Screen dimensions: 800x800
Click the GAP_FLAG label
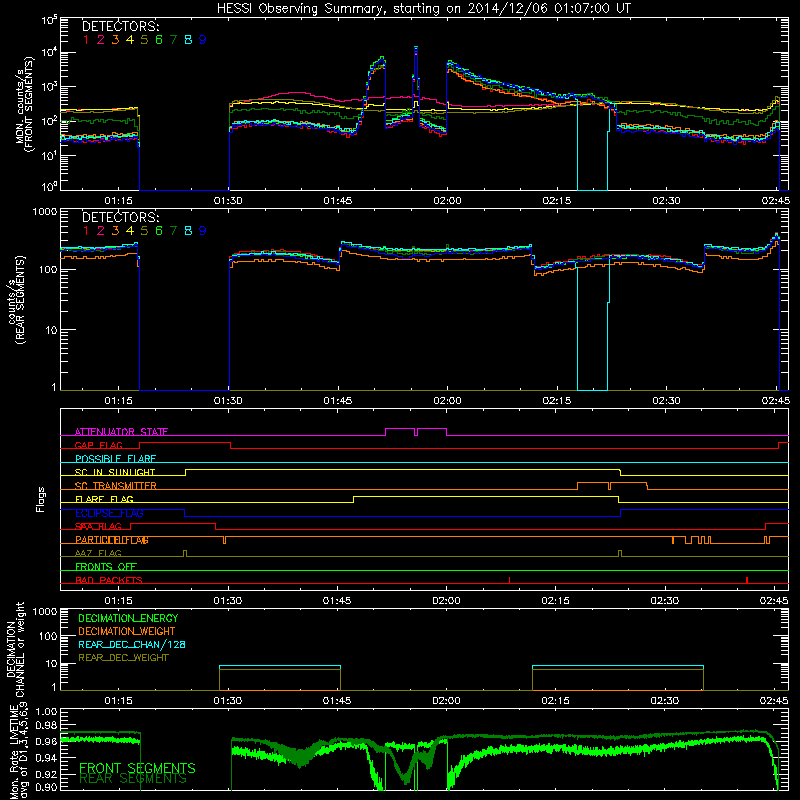[x=98, y=445]
